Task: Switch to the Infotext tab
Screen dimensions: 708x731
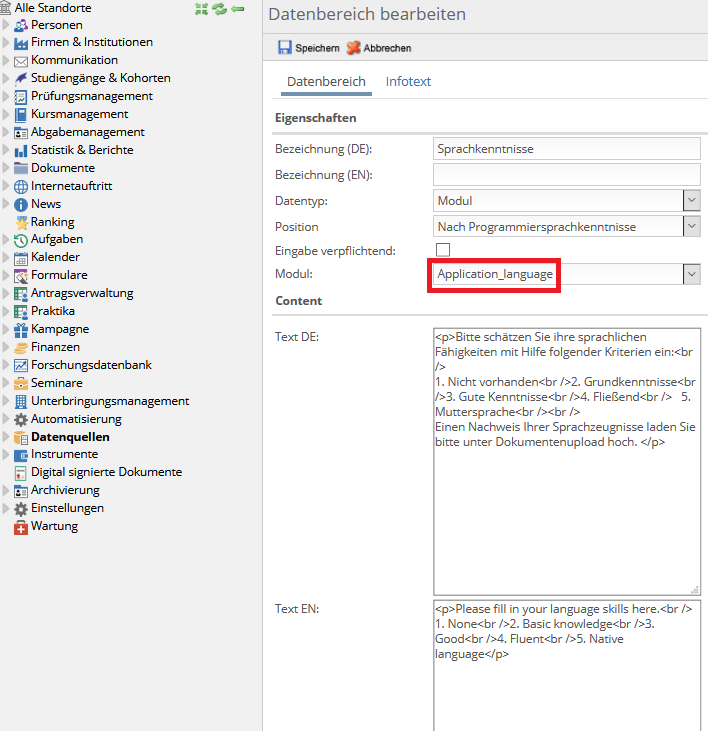Action: 408,82
